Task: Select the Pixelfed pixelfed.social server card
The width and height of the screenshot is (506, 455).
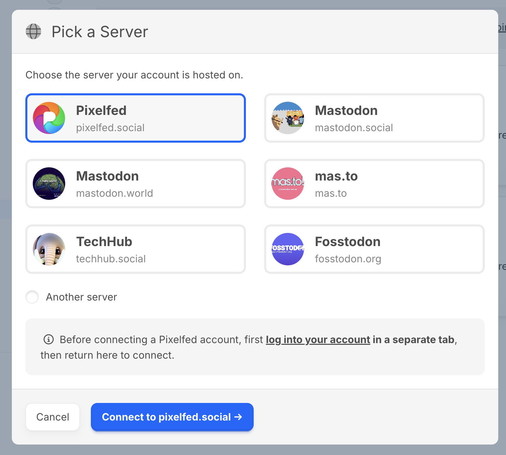Action: click(x=135, y=118)
